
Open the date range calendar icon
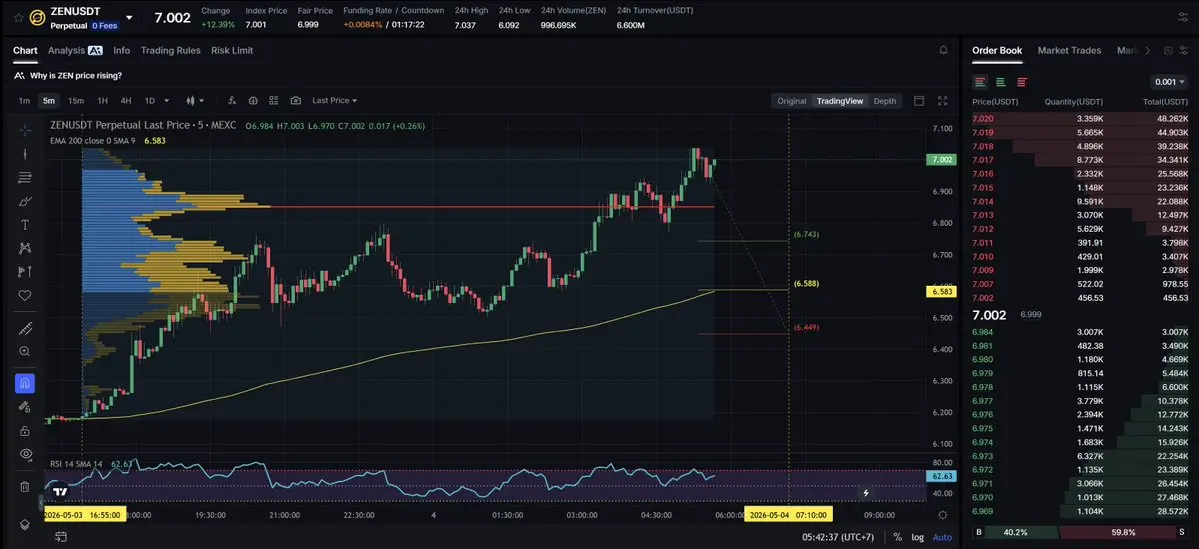click(60, 538)
